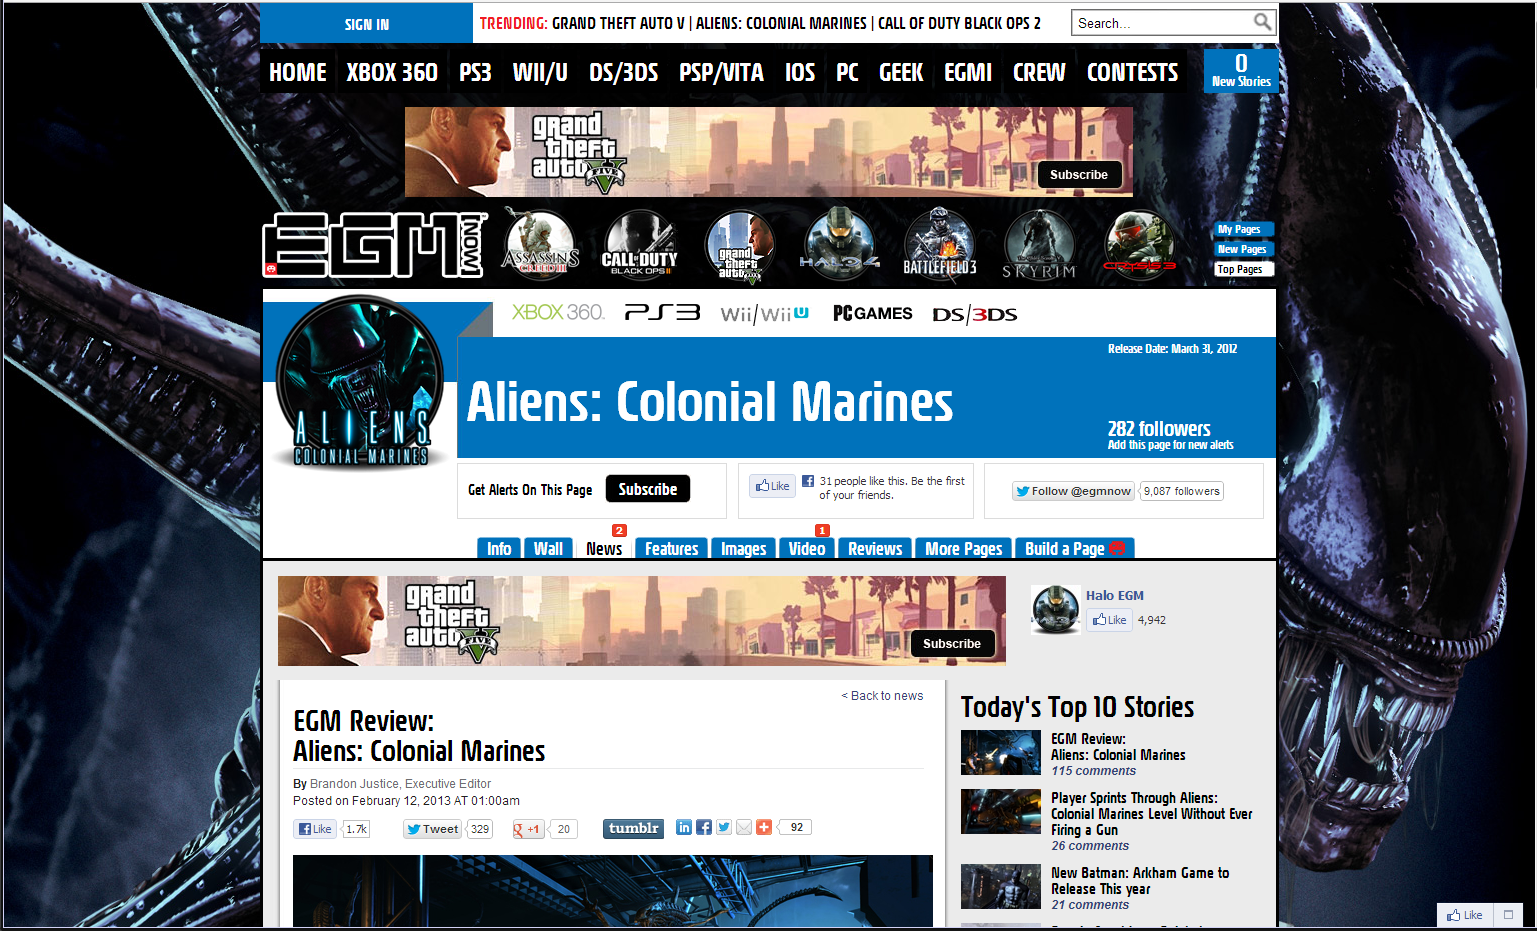The image size is (1537, 931).
Task: Click Subscribe next to Get Alerts
Action: click(647, 489)
